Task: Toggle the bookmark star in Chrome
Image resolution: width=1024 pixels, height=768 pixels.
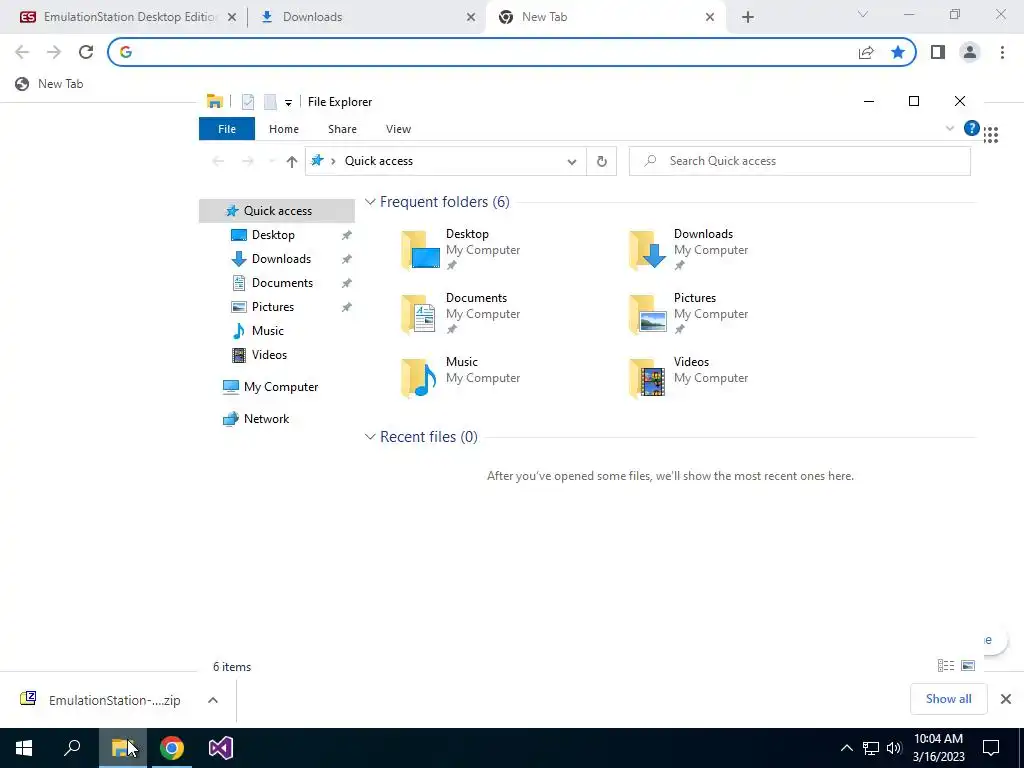Action: pos(898,52)
